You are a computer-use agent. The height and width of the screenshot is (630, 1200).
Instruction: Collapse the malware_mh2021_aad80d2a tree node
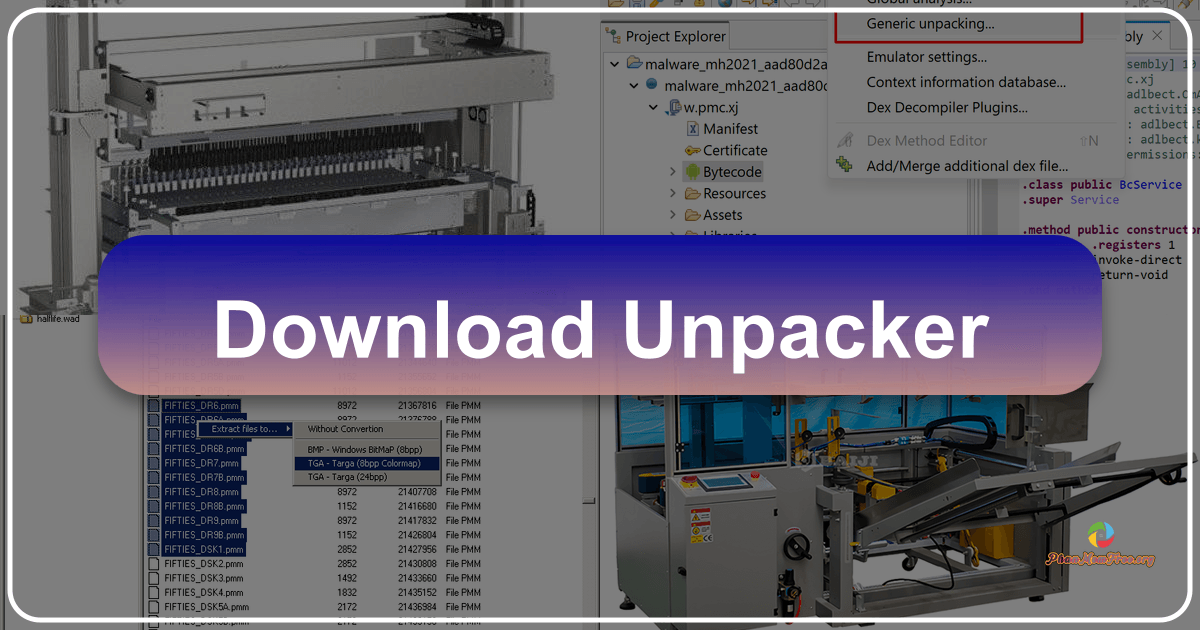(x=614, y=63)
